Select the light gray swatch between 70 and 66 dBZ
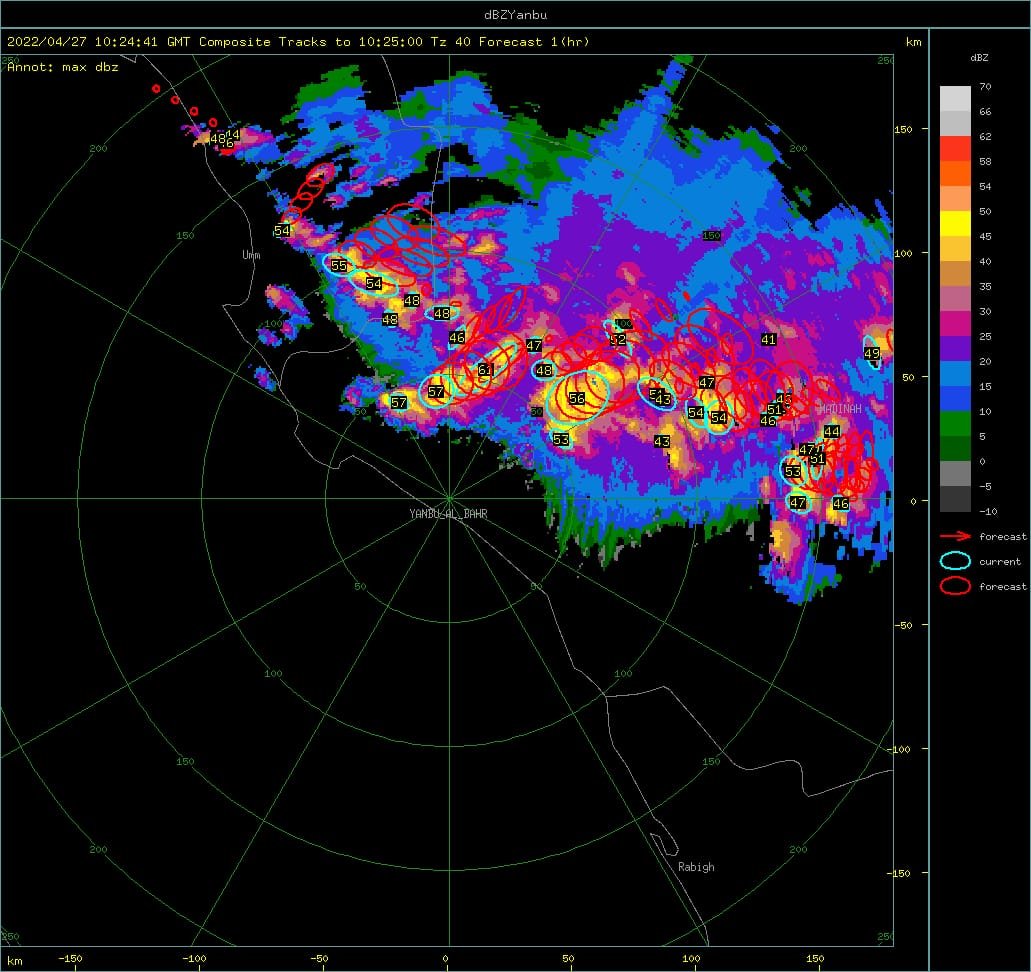The height and width of the screenshot is (972, 1031). pyautogui.click(x=955, y=99)
